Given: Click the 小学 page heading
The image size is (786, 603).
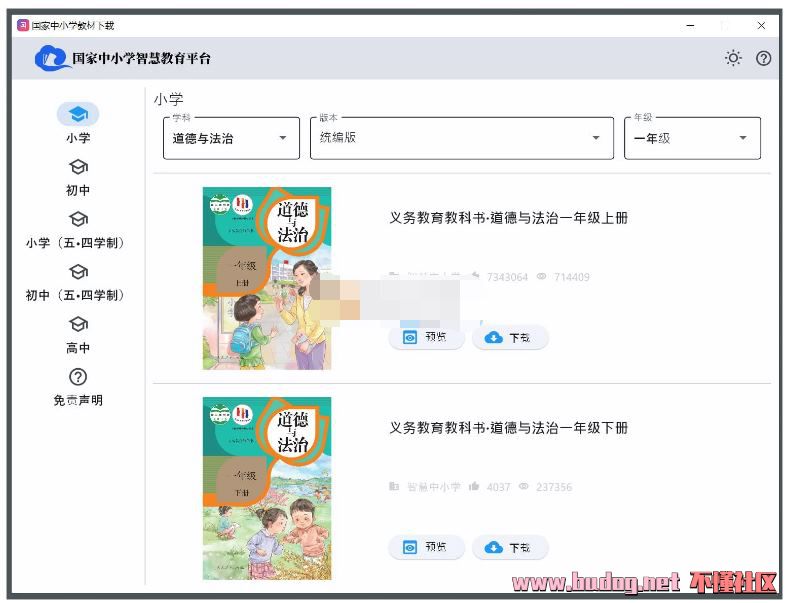Looking at the screenshot, I should click(168, 99).
